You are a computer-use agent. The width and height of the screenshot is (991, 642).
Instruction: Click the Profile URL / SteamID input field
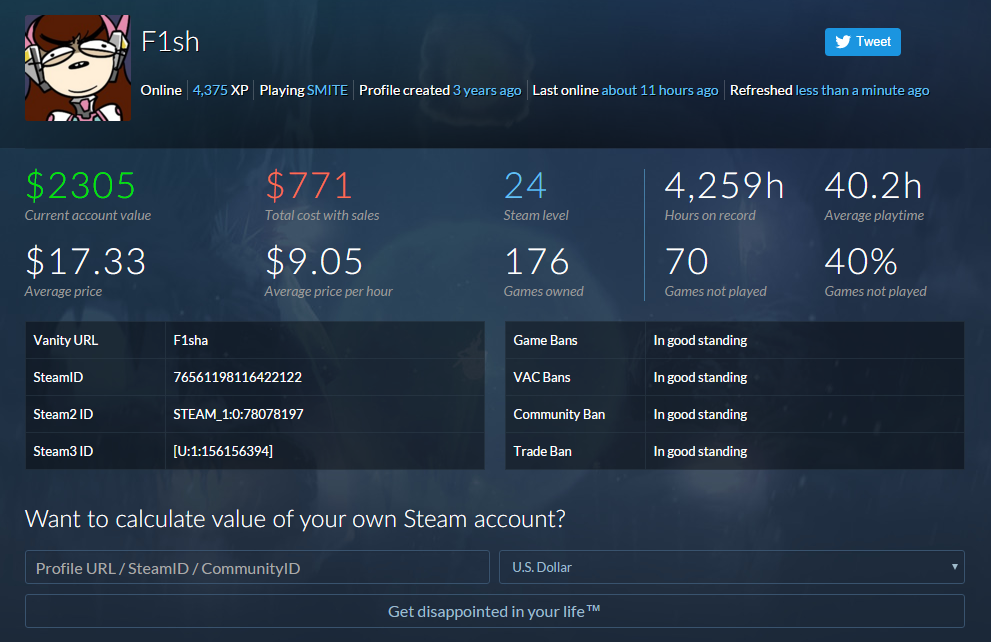[x=257, y=567]
